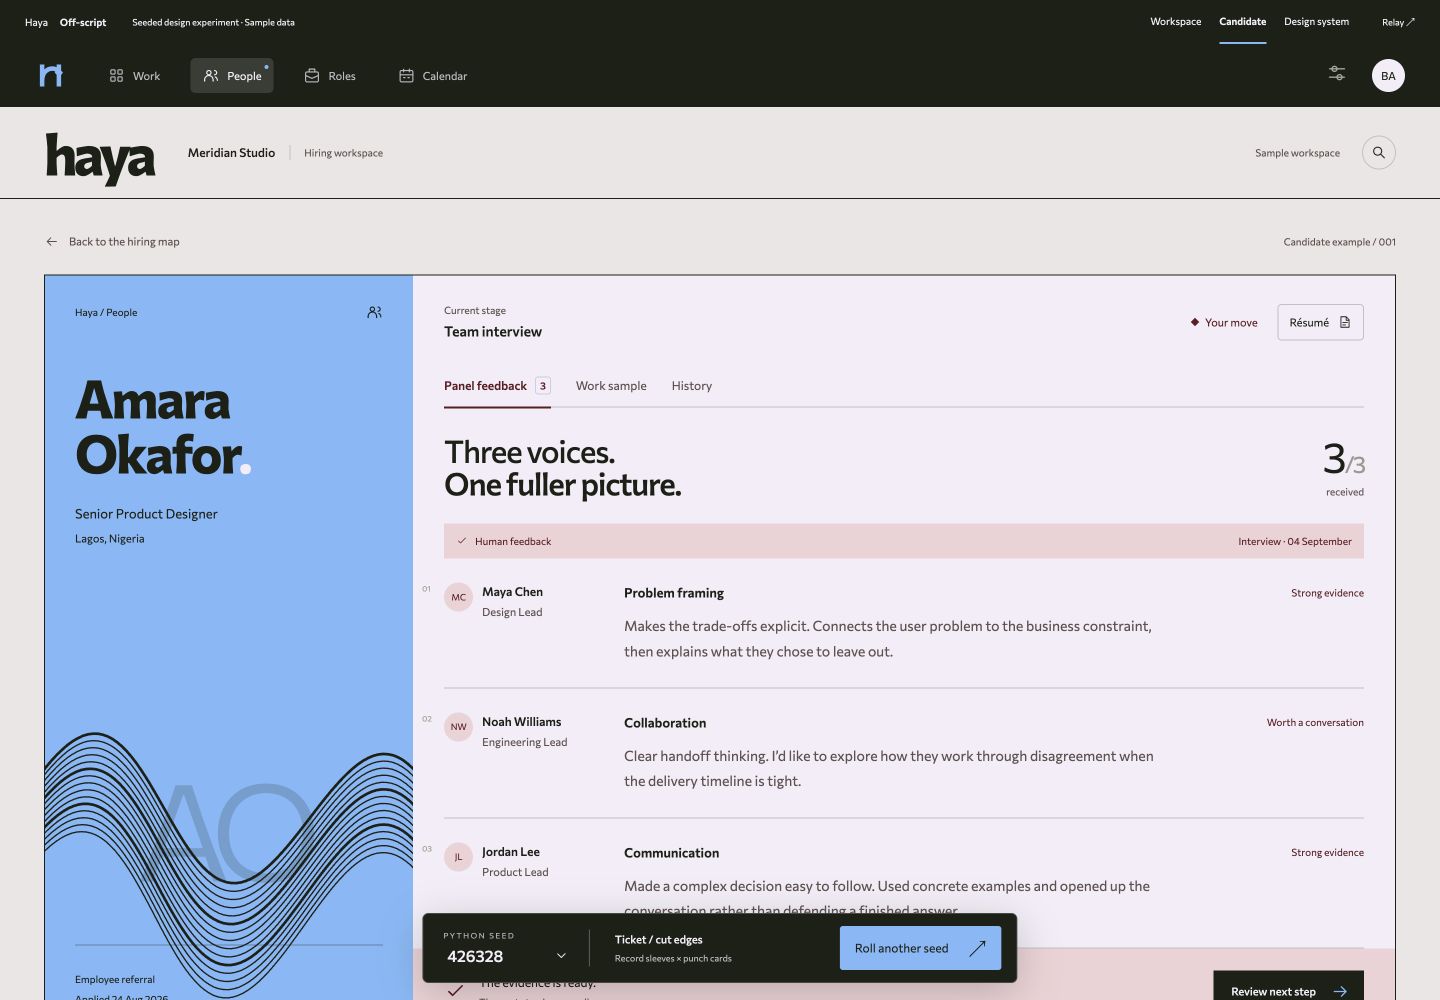Open the Relay external link

(1398, 22)
